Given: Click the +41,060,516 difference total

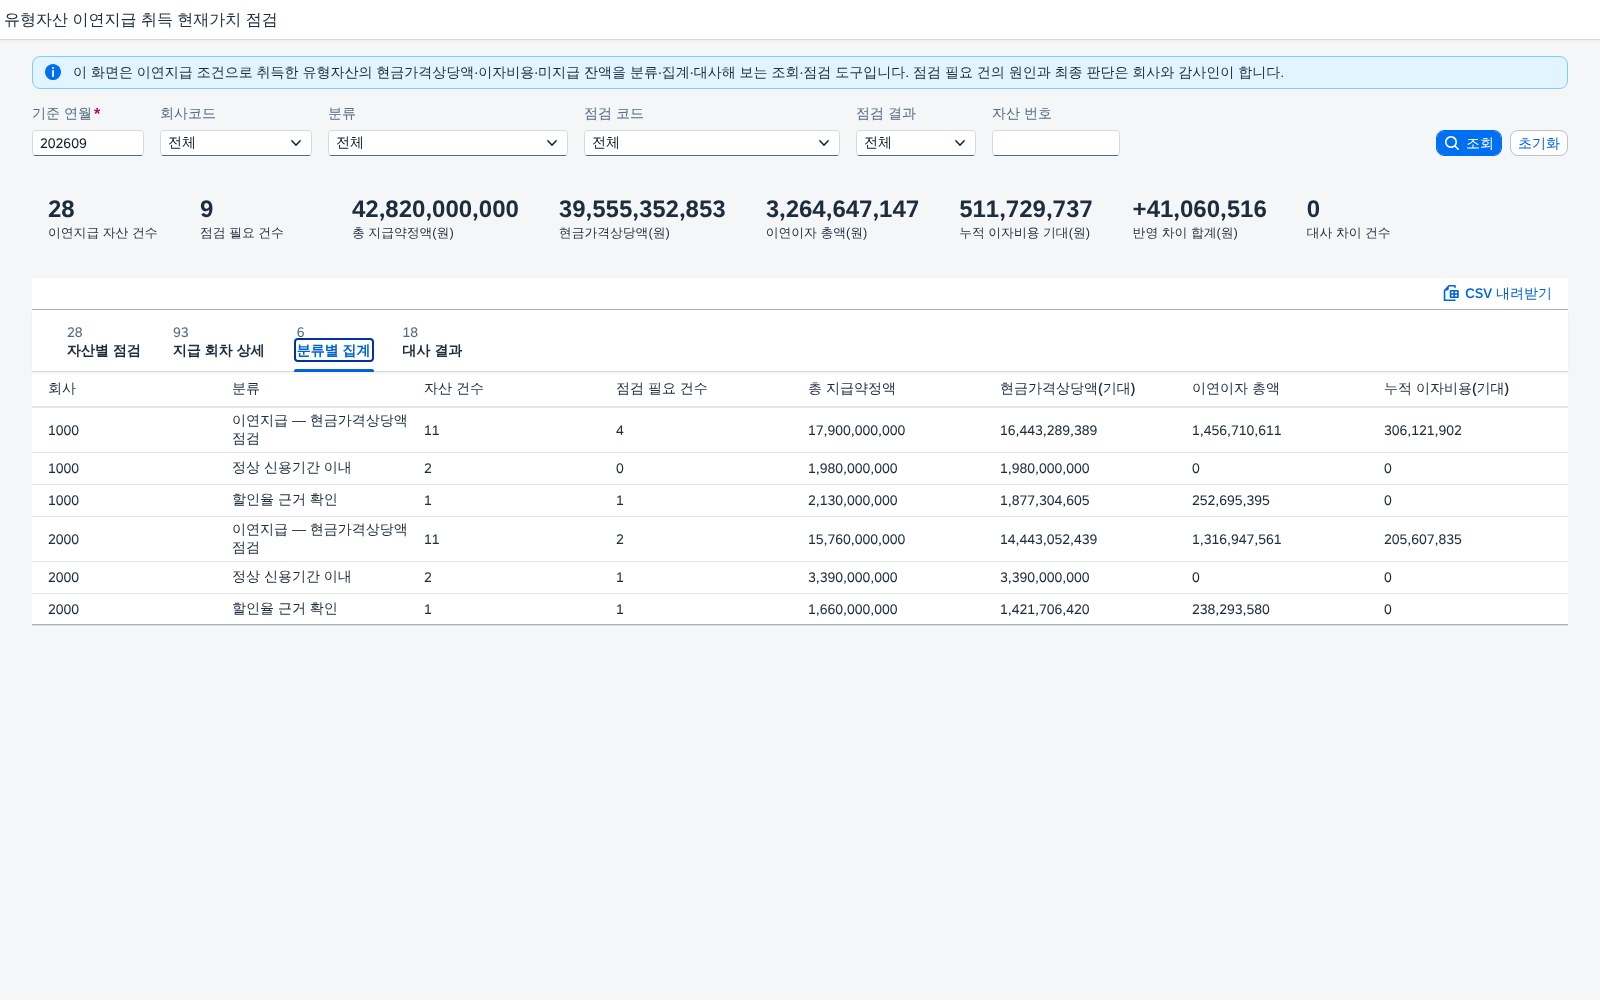Looking at the screenshot, I should (x=1199, y=209).
